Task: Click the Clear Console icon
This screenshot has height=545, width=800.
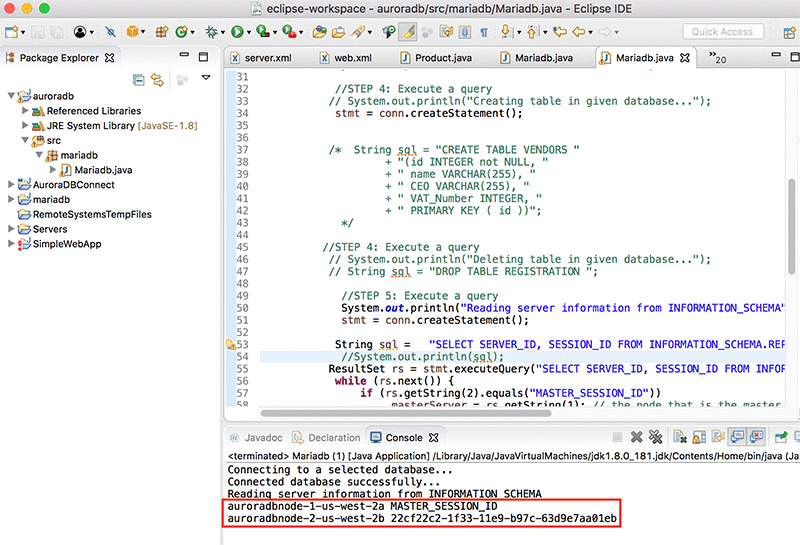Action: pyautogui.click(x=679, y=437)
